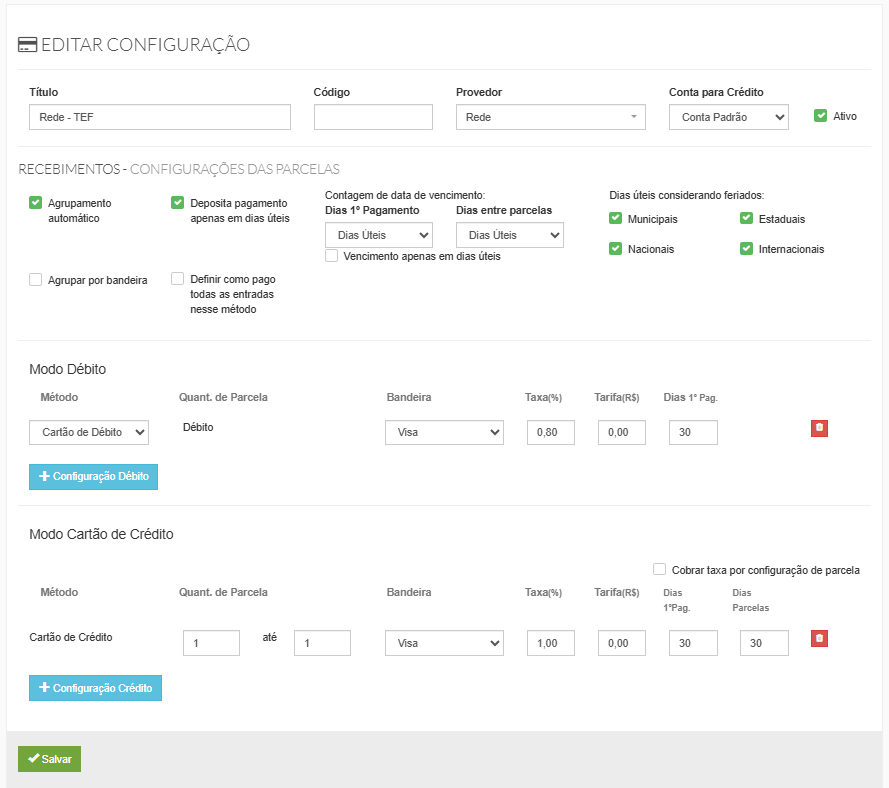The height and width of the screenshot is (788, 889).
Task: Toggle the Ativo checkbox
Action: coord(820,115)
